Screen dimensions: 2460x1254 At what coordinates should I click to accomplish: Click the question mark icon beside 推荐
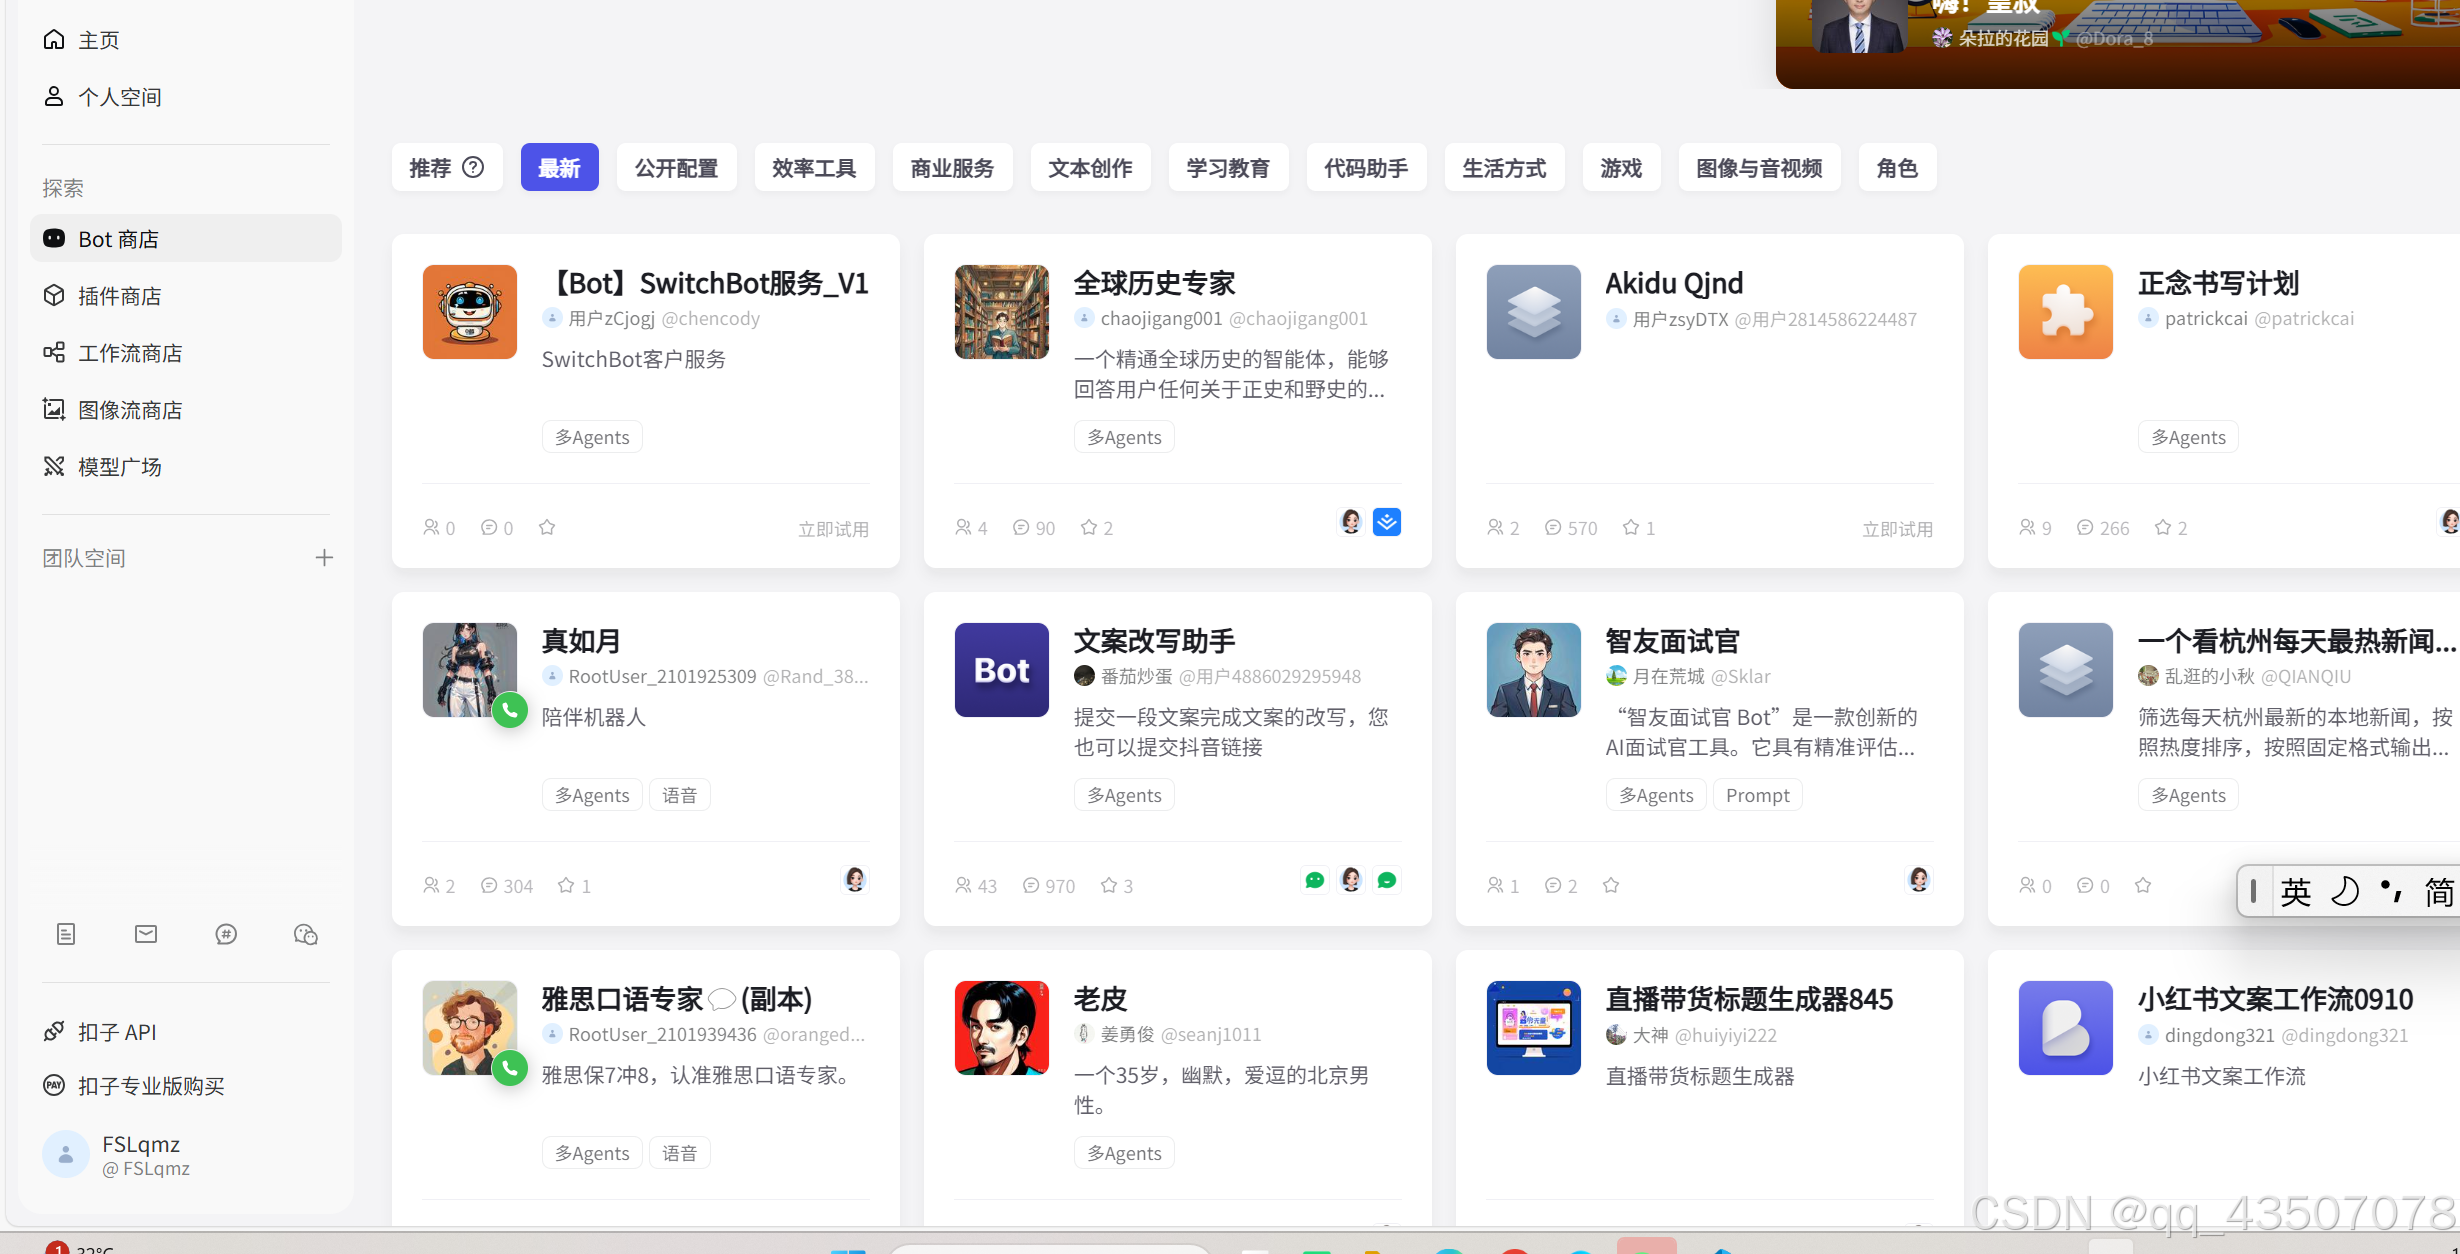tap(474, 167)
